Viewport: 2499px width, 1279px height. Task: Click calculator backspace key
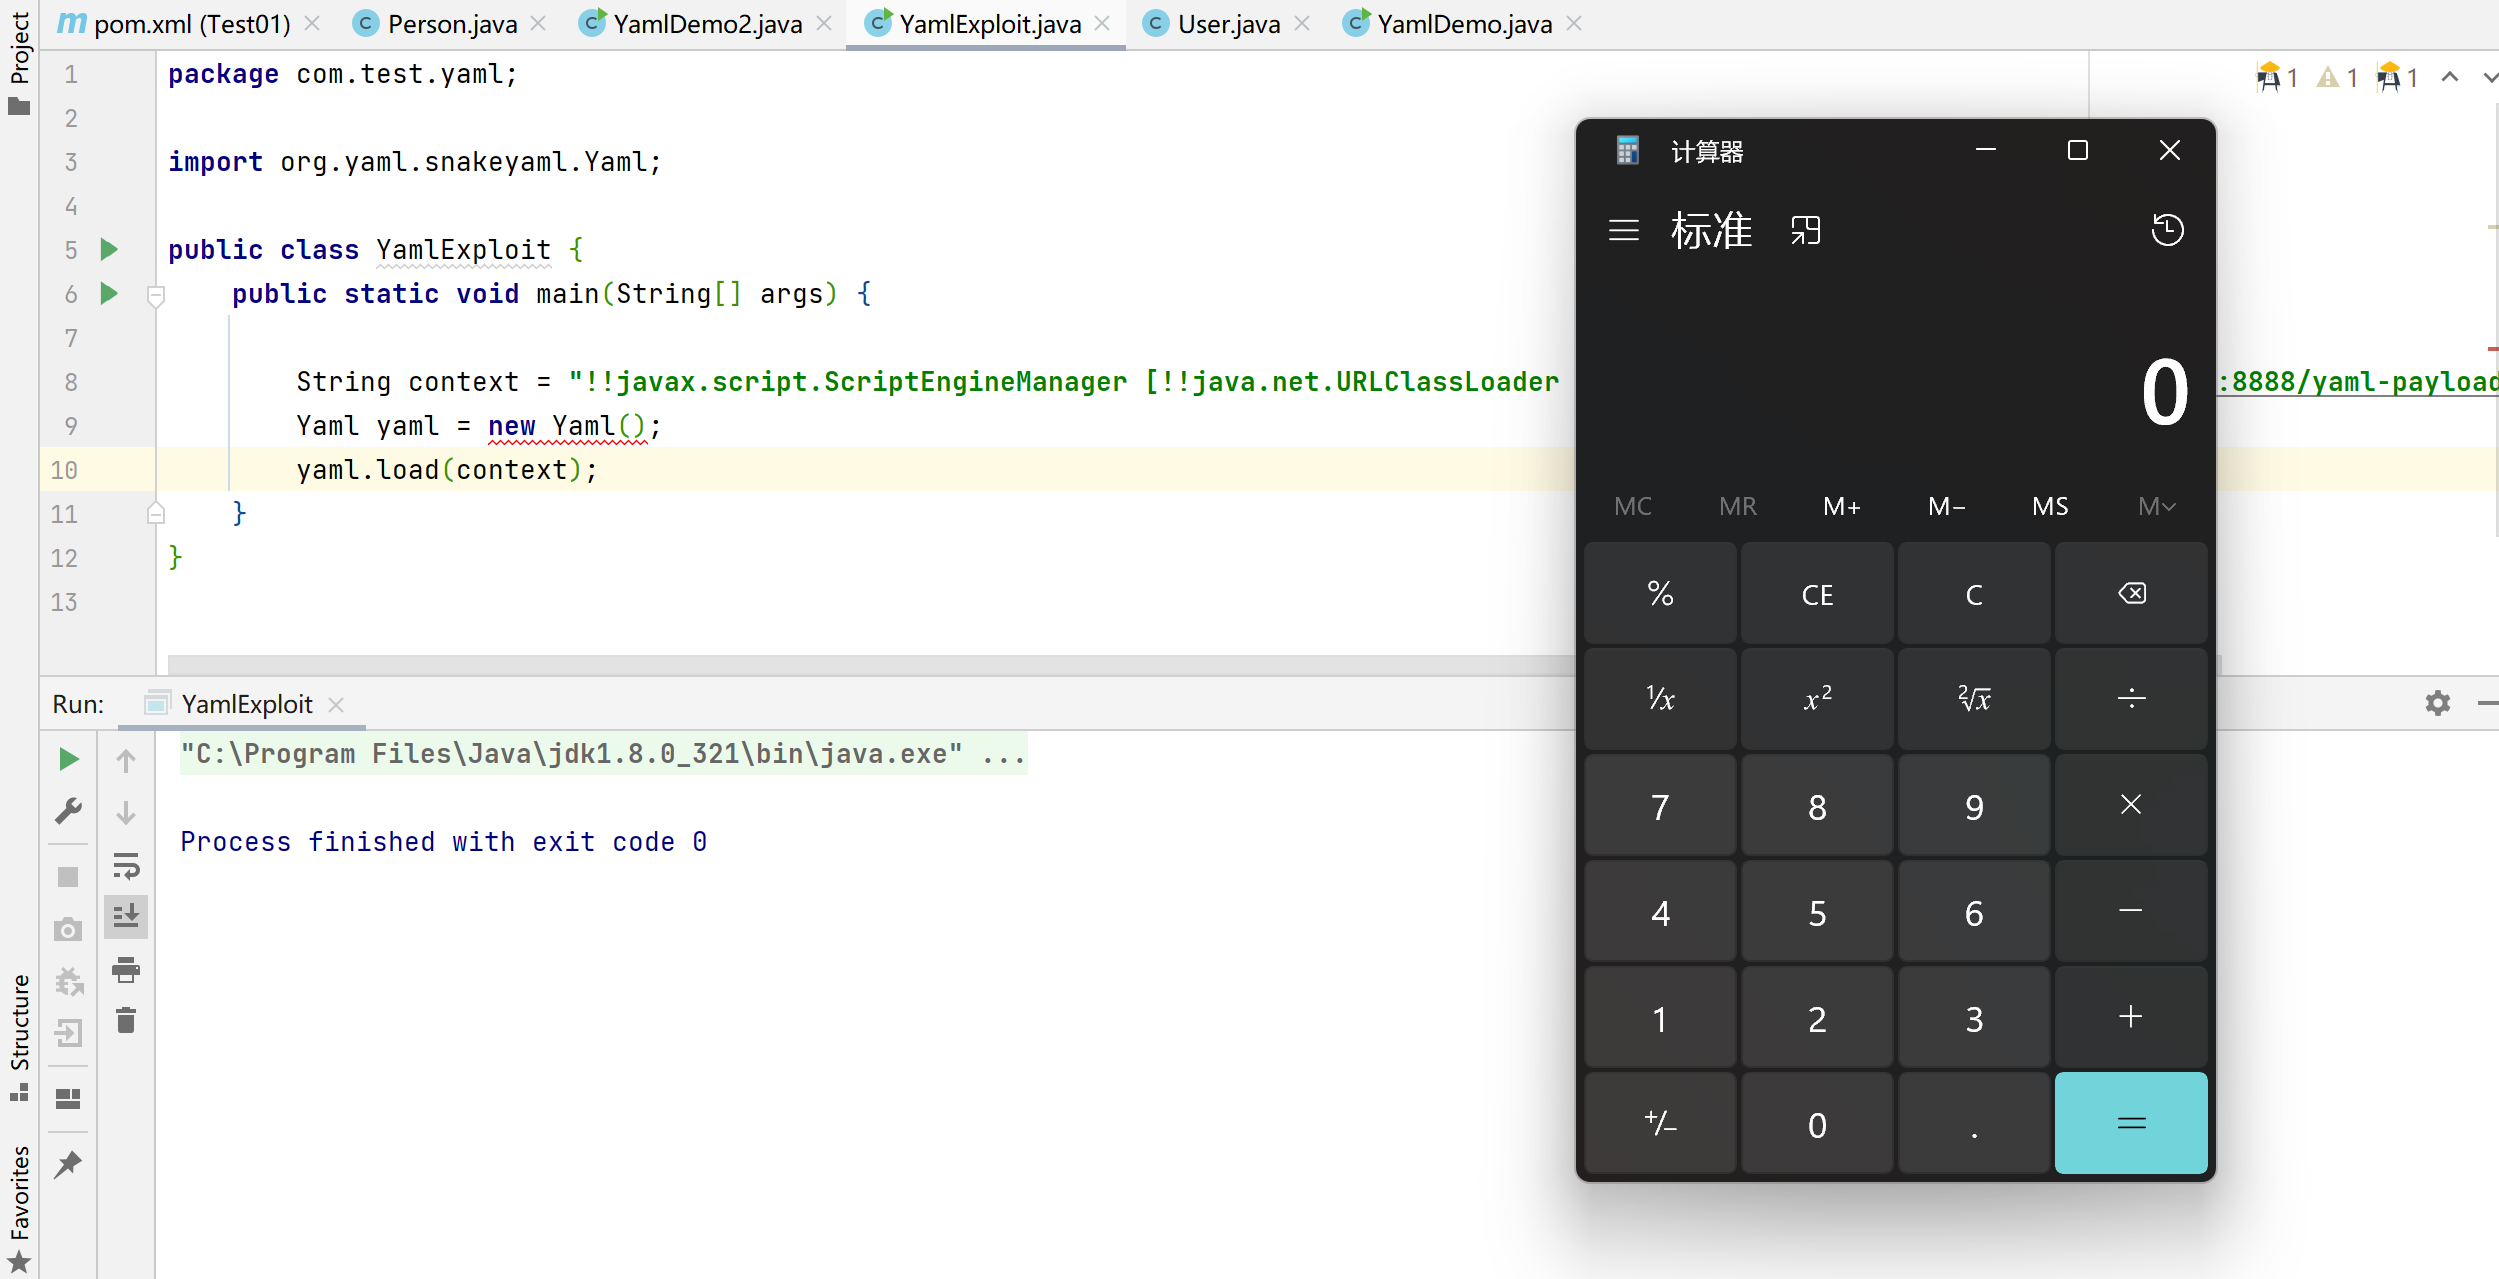[x=2131, y=594]
